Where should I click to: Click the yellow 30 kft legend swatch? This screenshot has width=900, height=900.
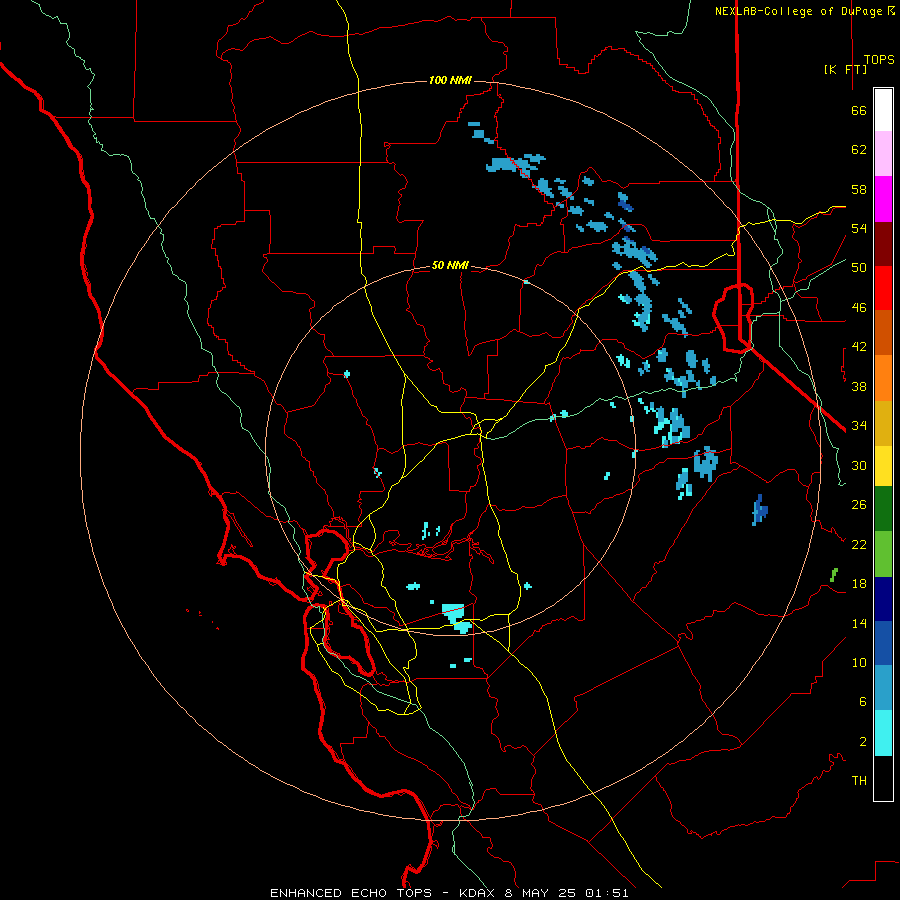883,465
